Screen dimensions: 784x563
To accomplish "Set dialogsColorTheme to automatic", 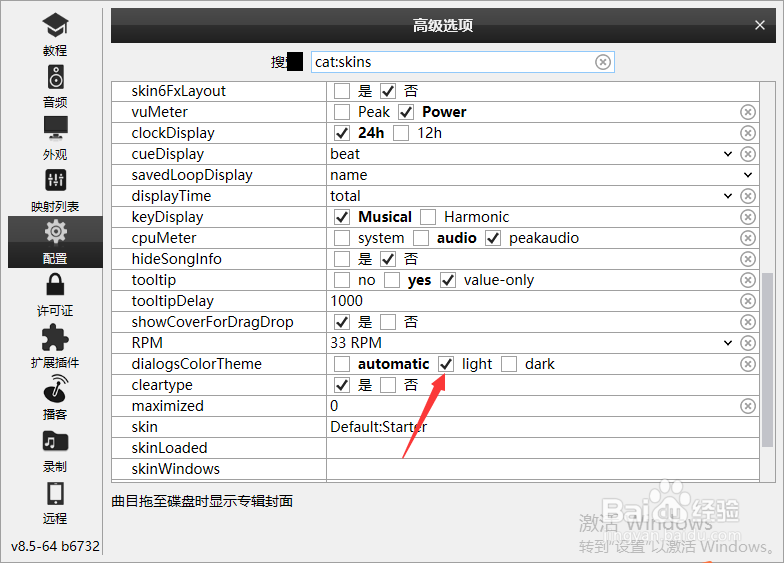I will tap(342, 364).
